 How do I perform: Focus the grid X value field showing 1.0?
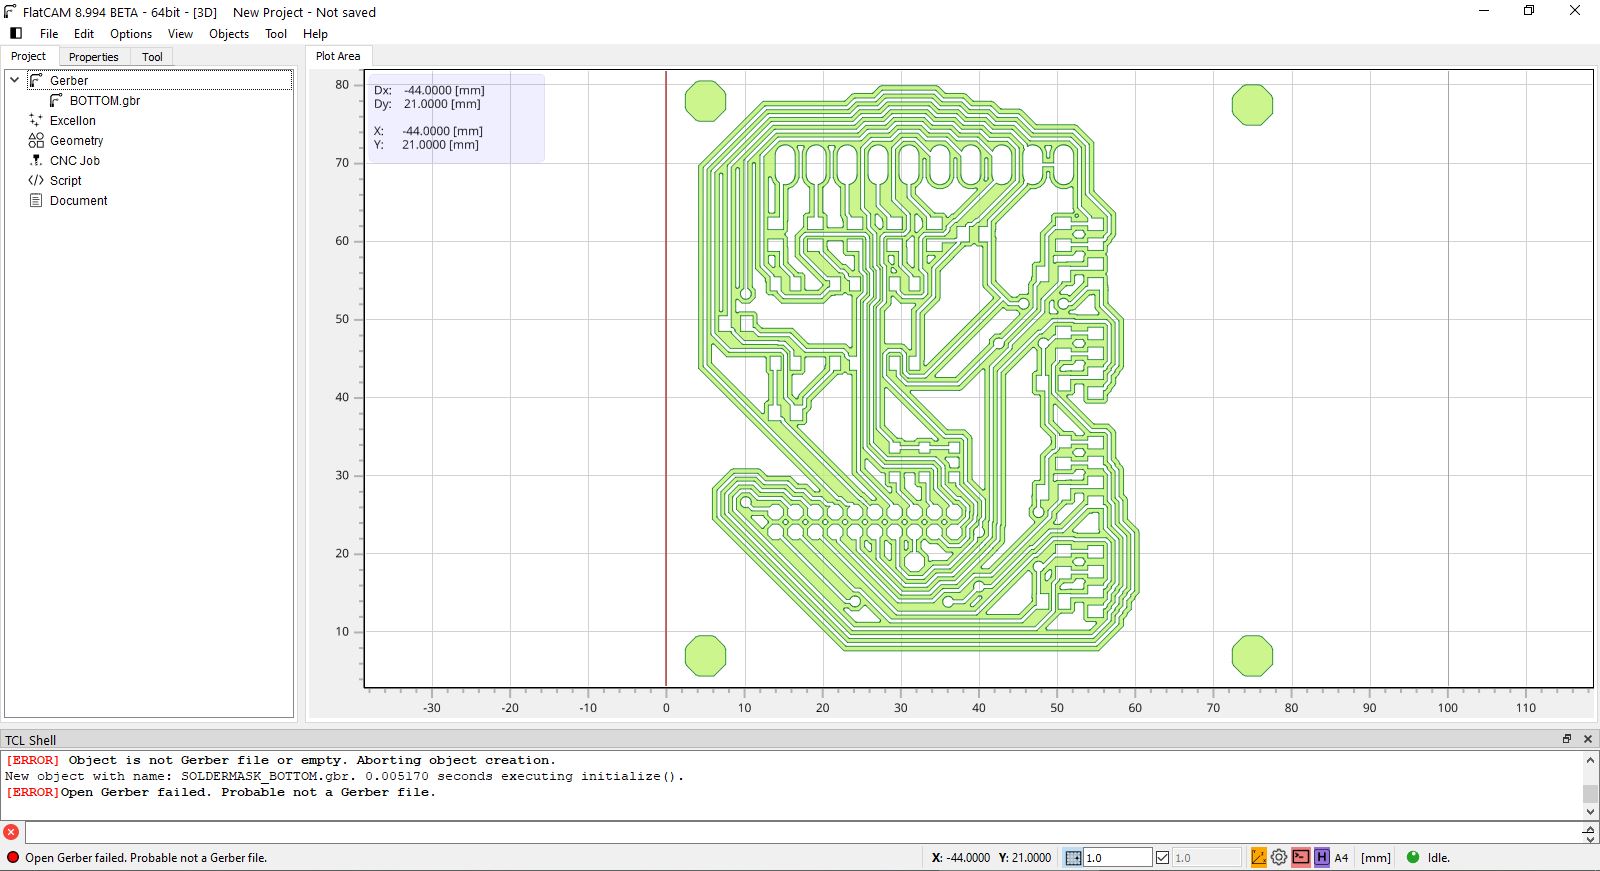click(x=1117, y=857)
